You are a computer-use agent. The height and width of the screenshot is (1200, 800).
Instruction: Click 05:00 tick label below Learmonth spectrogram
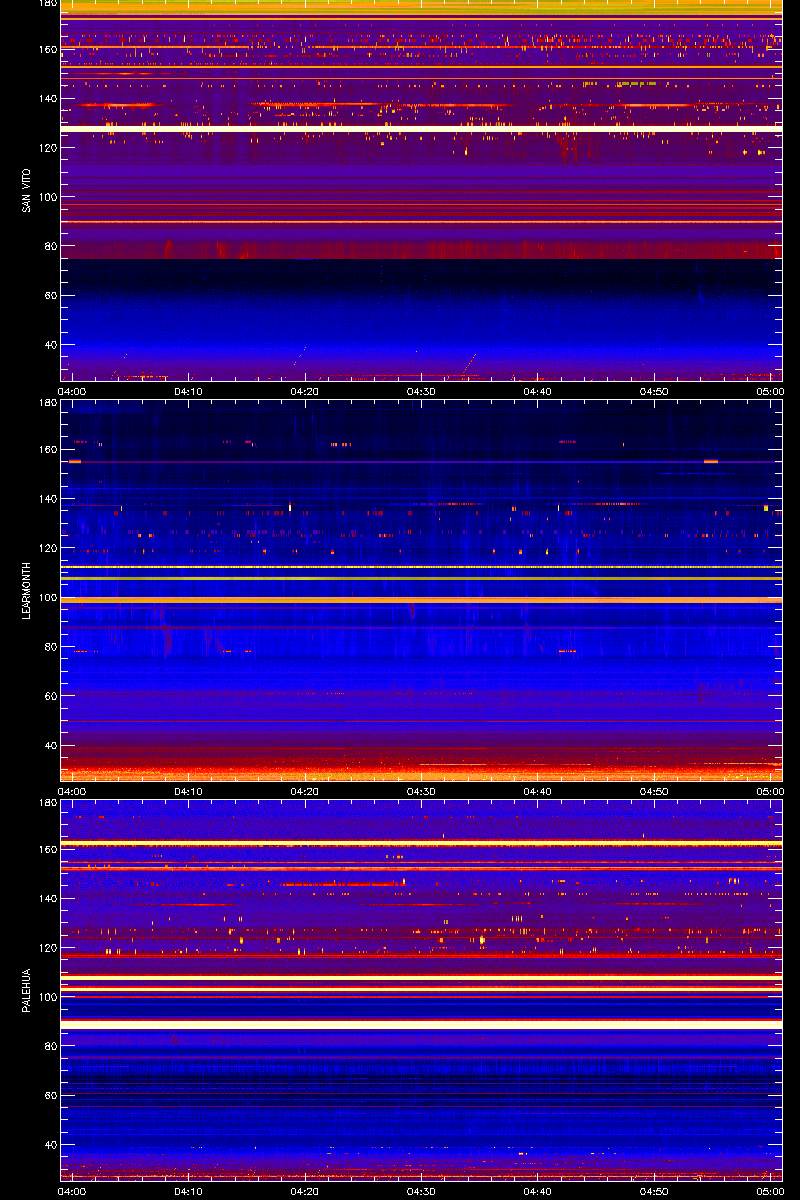(x=769, y=791)
